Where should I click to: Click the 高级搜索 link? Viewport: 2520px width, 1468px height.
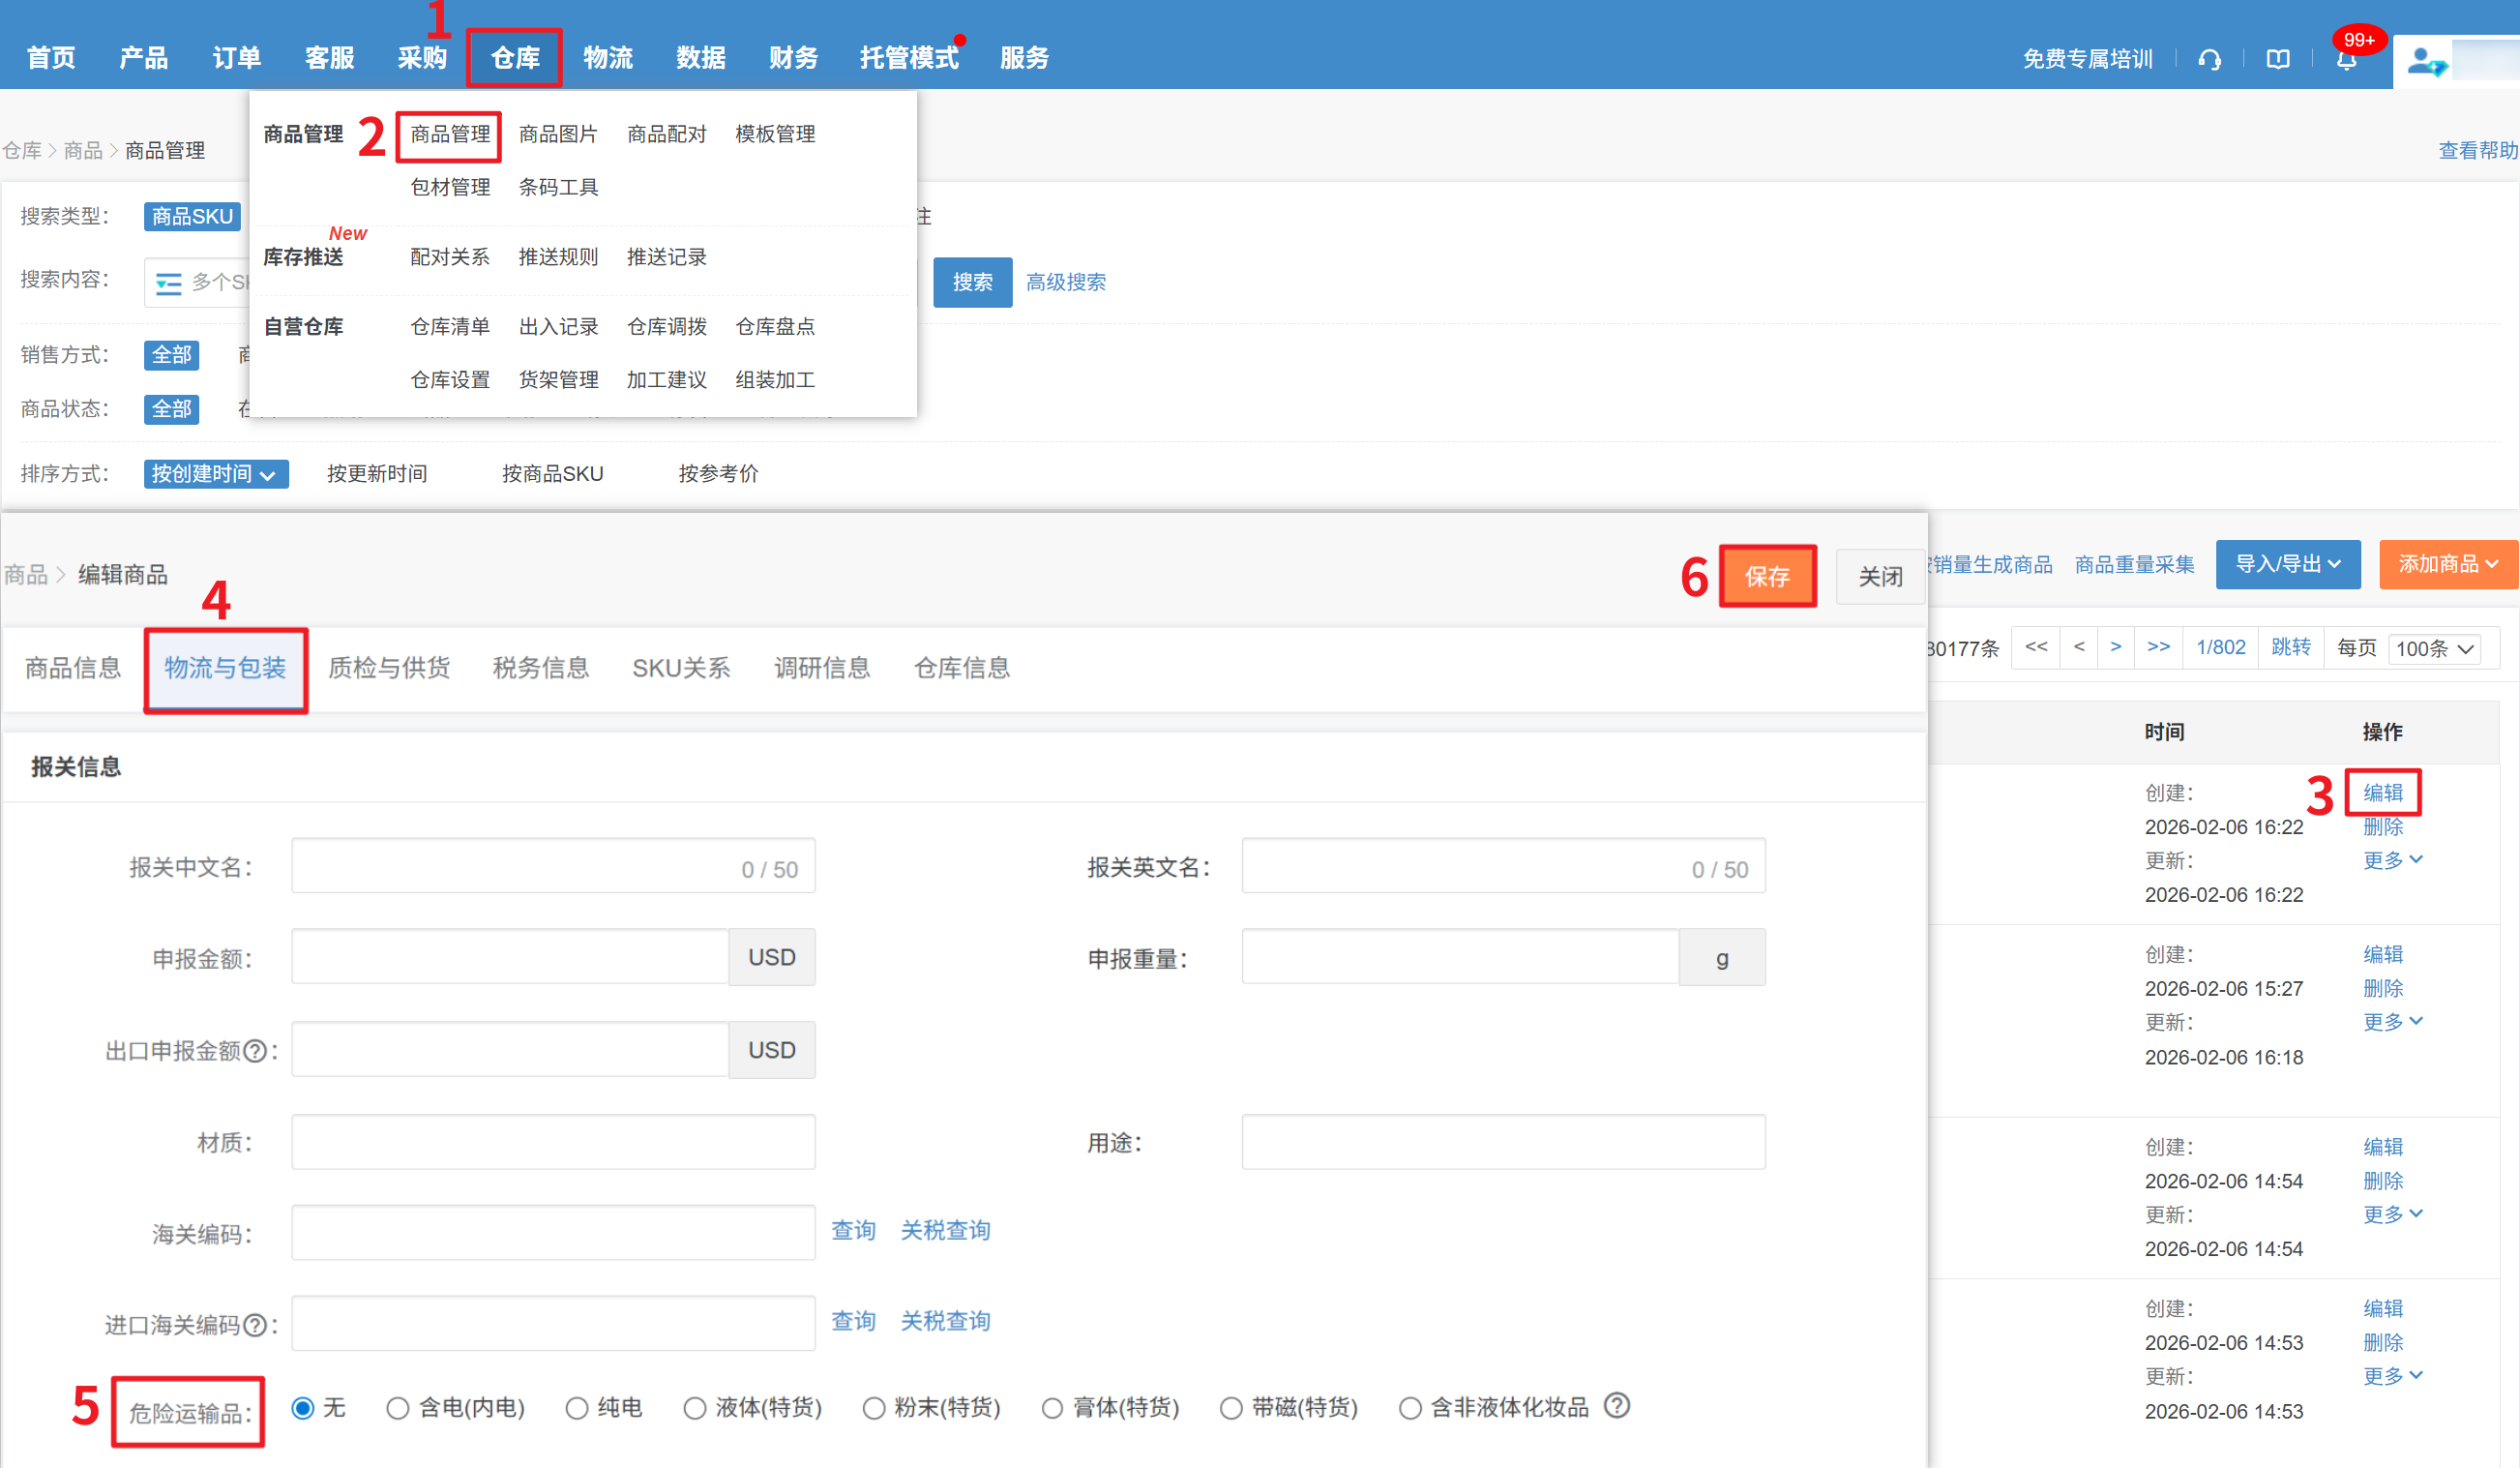coord(1065,282)
